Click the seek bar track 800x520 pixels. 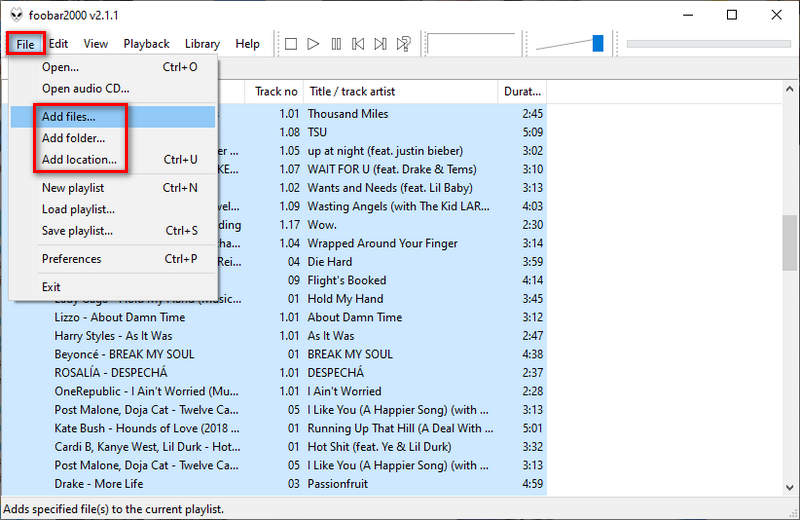pyautogui.click(x=708, y=44)
